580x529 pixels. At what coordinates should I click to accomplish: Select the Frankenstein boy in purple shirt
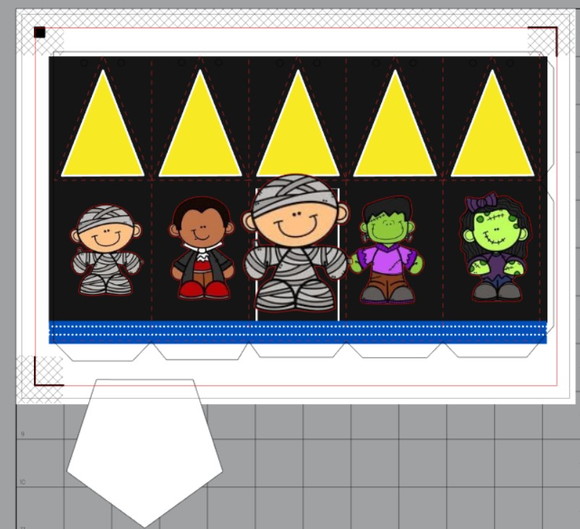click(387, 250)
